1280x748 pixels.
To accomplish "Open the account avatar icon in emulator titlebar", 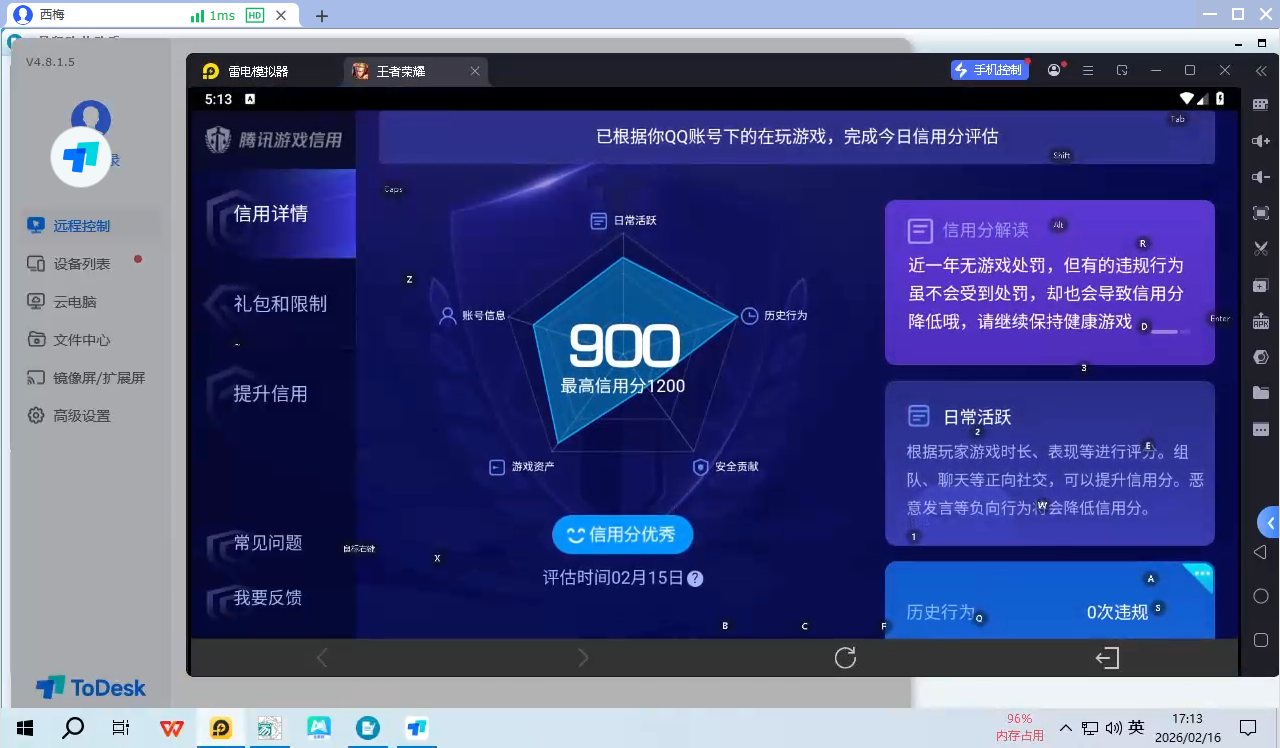I will click(1054, 69).
